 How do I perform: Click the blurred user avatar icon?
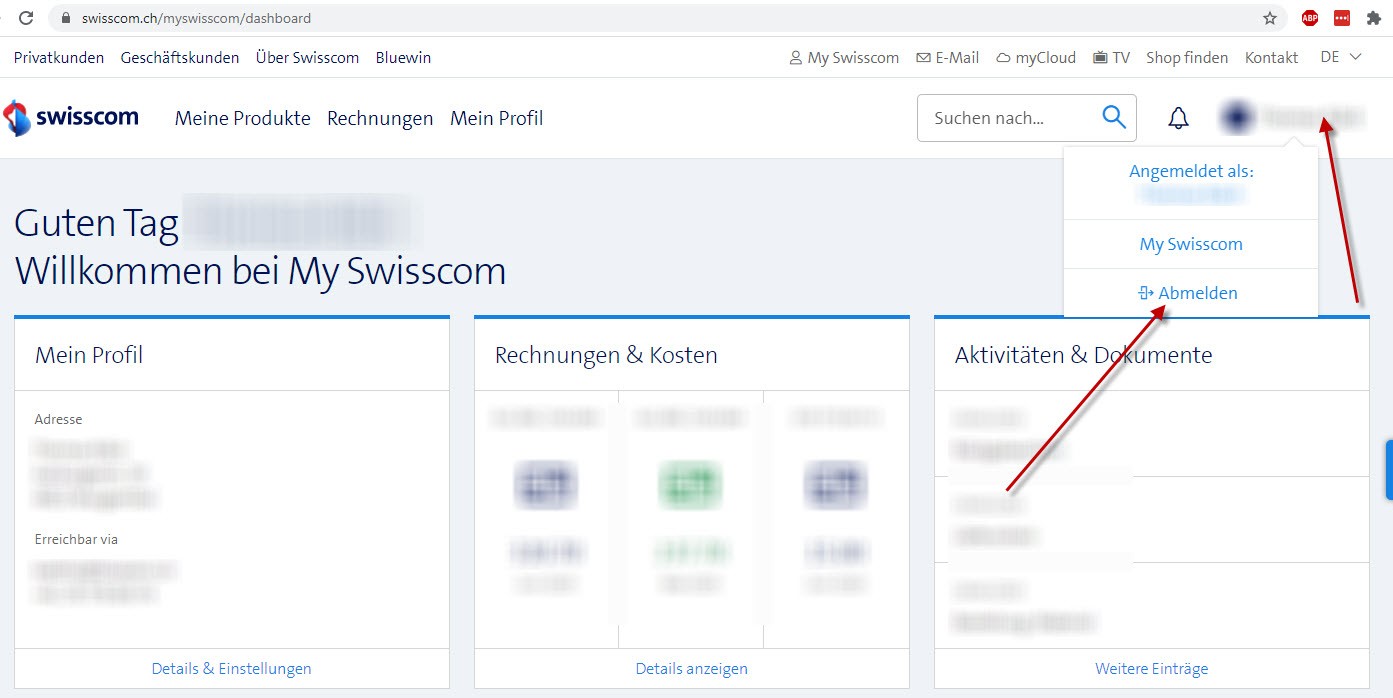(1237, 118)
